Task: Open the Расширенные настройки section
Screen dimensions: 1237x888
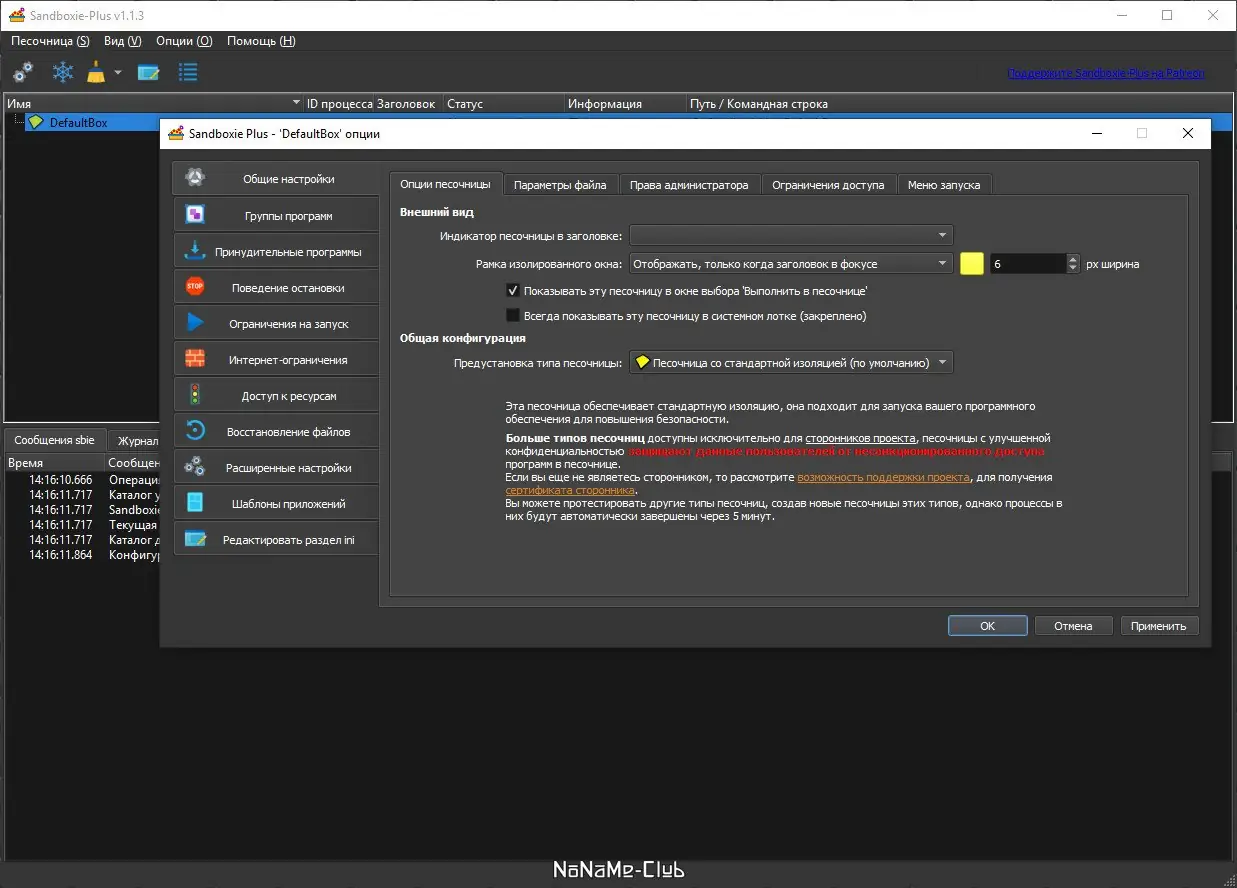Action: [276, 467]
